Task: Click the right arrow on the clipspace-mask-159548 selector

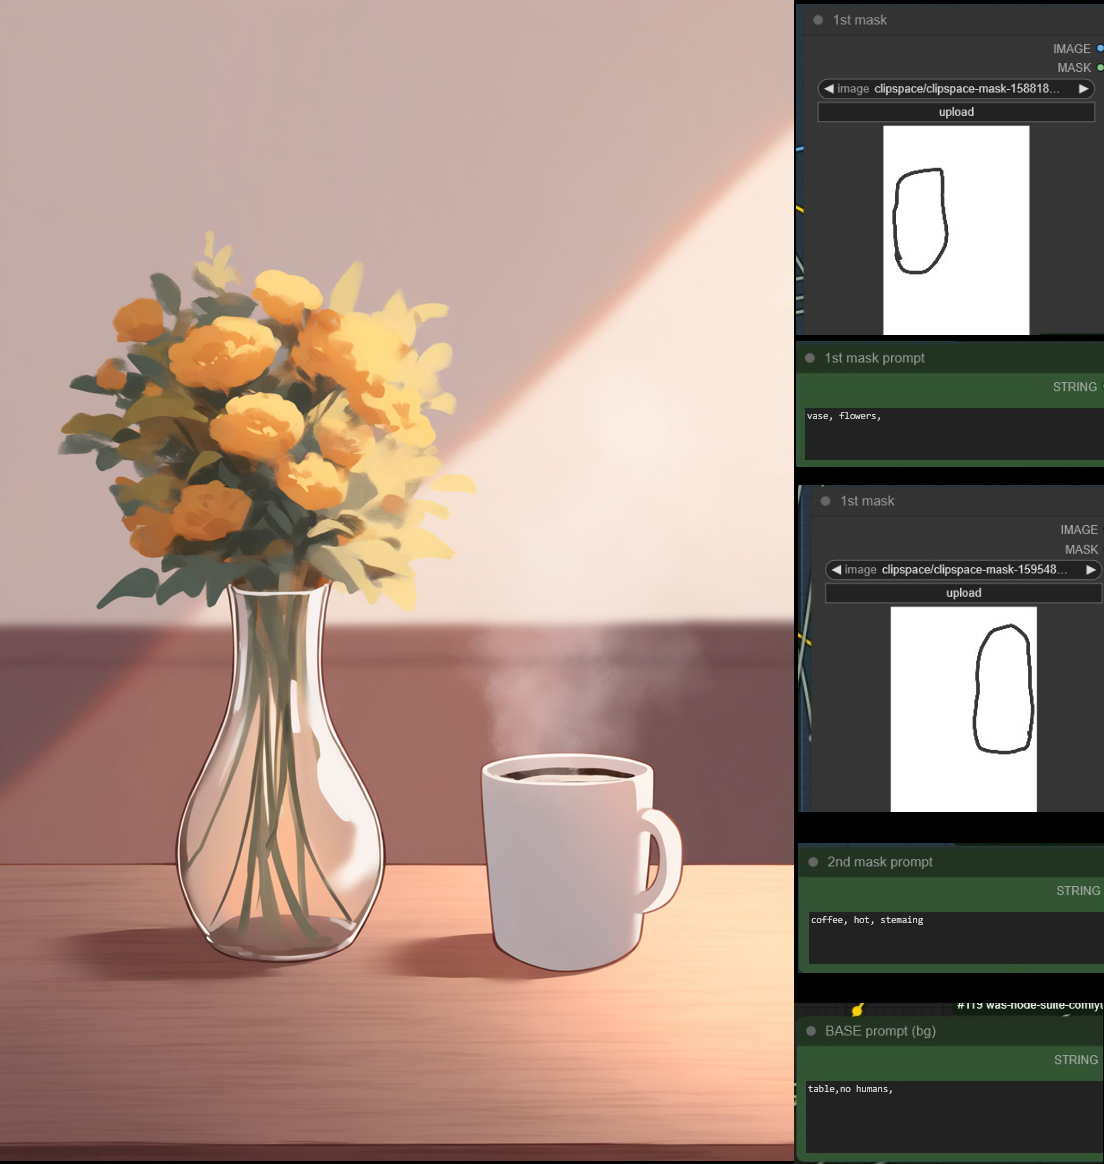Action: click(x=1091, y=570)
